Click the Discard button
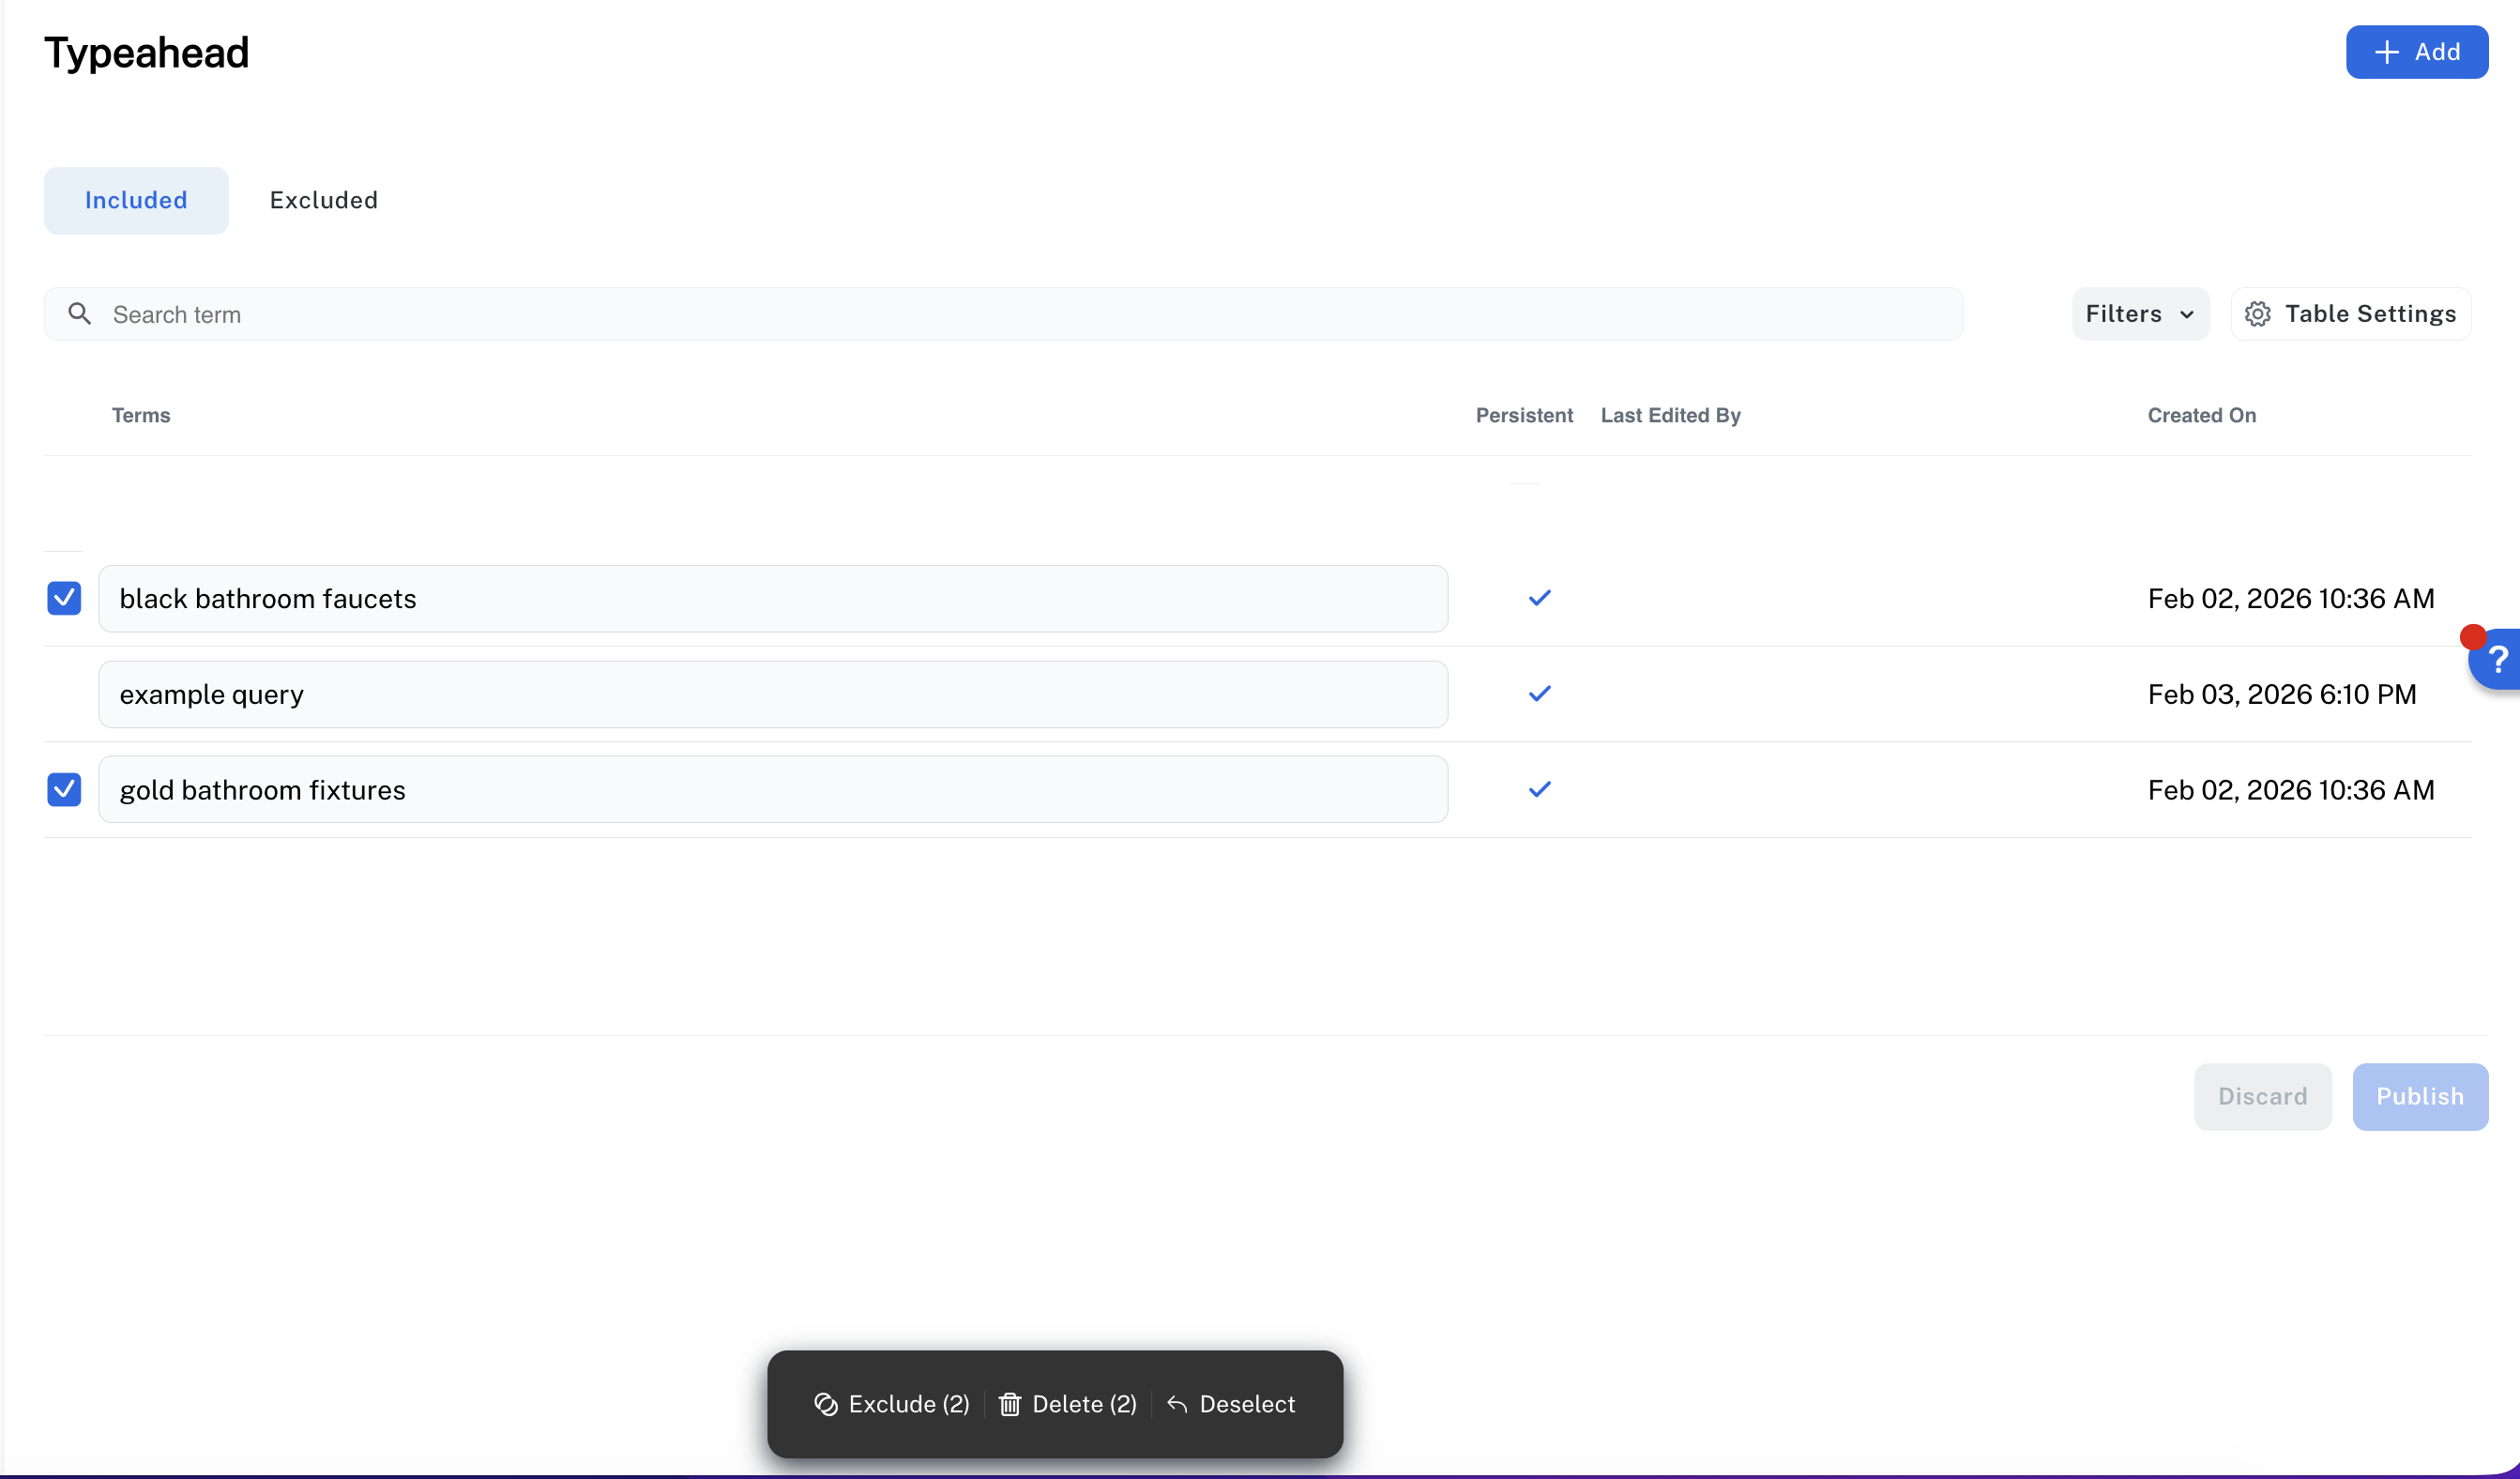The width and height of the screenshot is (2520, 1479). (x=2262, y=1096)
